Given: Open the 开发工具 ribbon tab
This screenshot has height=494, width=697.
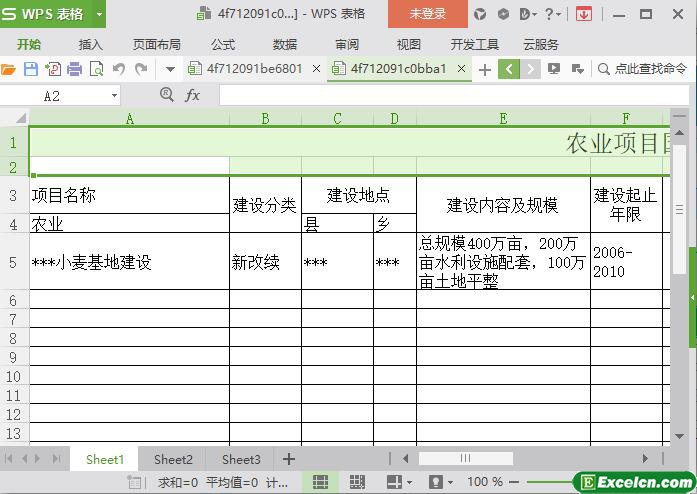Looking at the screenshot, I should [x=475, y=44].
